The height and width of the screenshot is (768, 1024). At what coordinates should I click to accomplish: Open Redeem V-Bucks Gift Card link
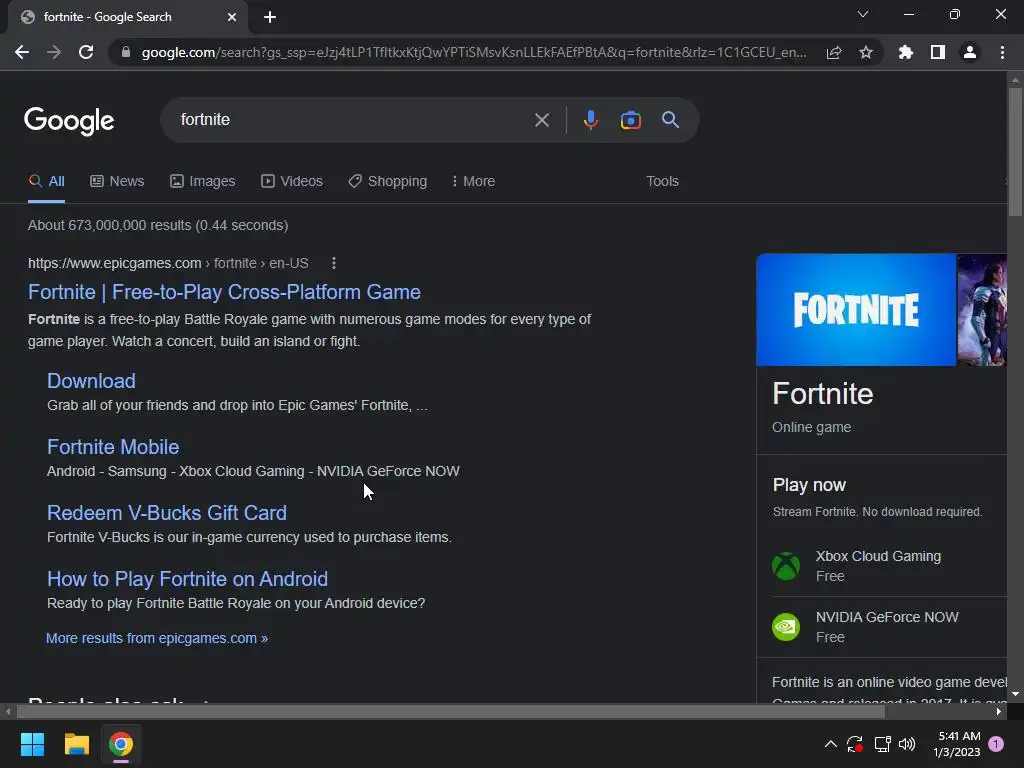point(167,513)
